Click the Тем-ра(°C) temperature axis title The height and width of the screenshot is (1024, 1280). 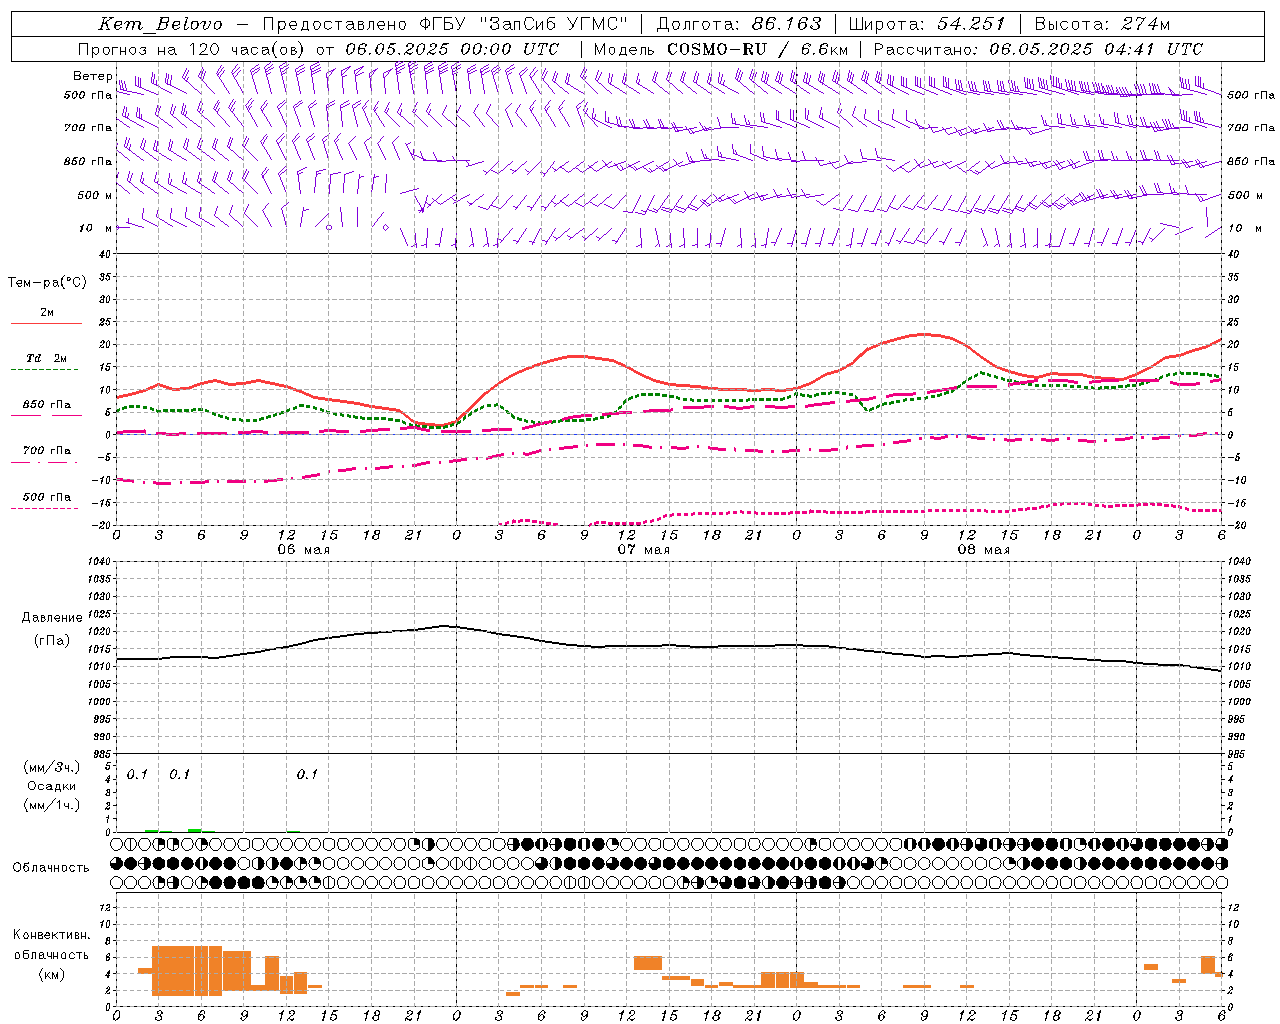tap(47, 282)
